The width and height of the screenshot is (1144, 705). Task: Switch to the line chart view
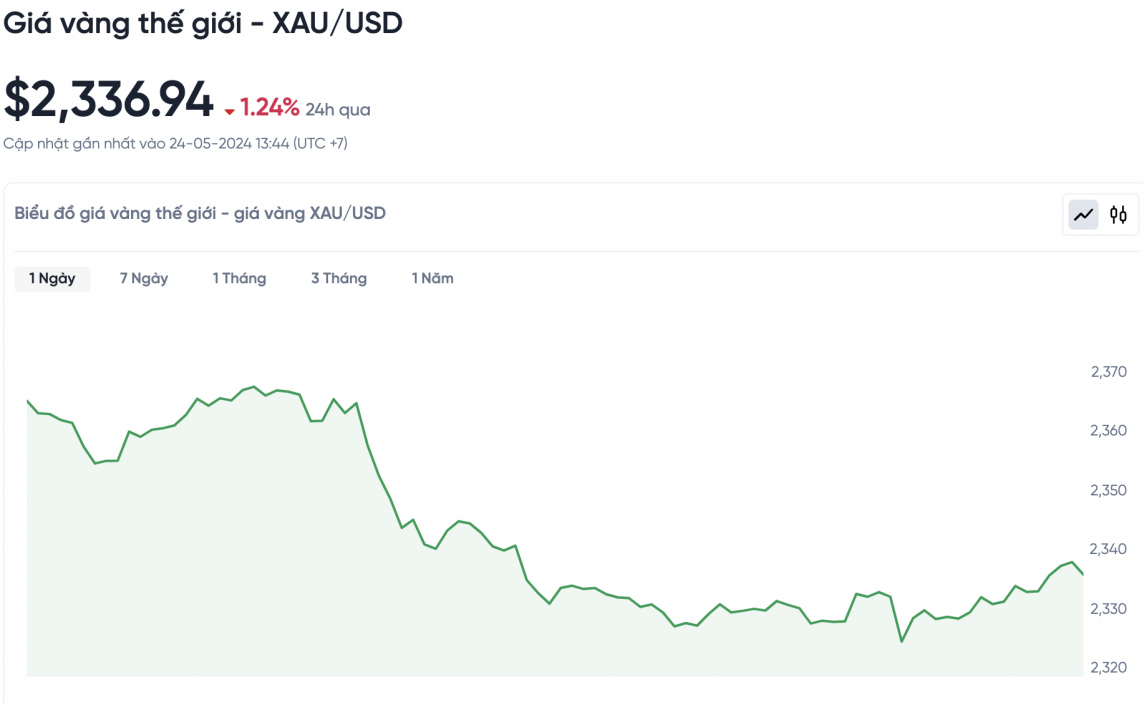click(1083, 214)
